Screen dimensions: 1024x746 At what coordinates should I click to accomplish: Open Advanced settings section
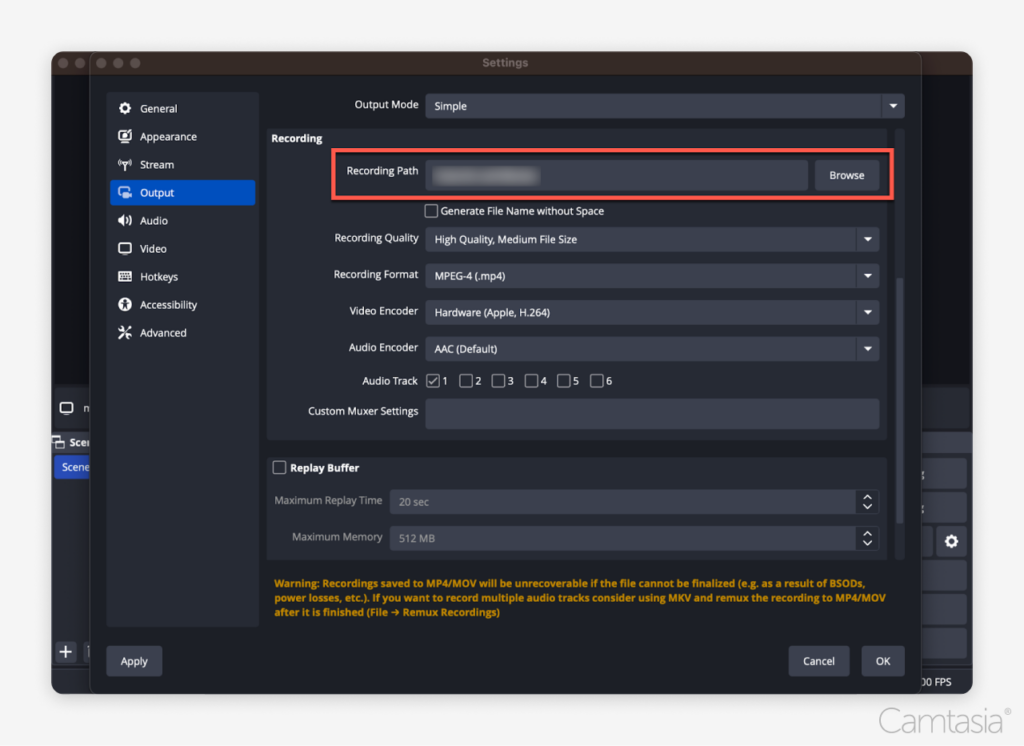click(x=182, y=333)
